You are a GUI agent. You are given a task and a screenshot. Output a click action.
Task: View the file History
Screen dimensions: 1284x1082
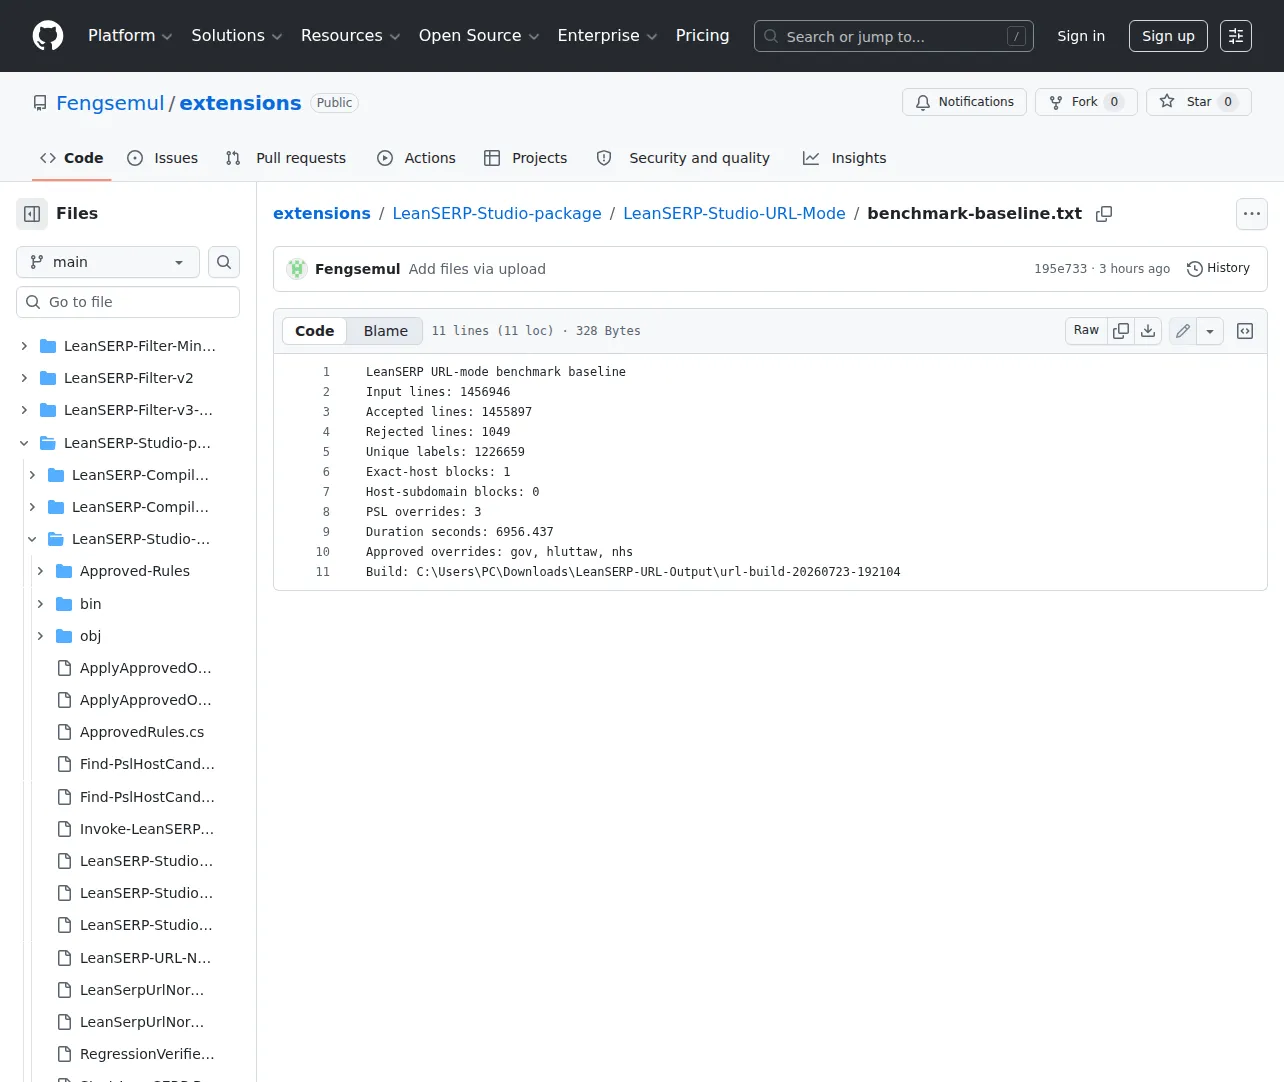[x=1218, y=269]
